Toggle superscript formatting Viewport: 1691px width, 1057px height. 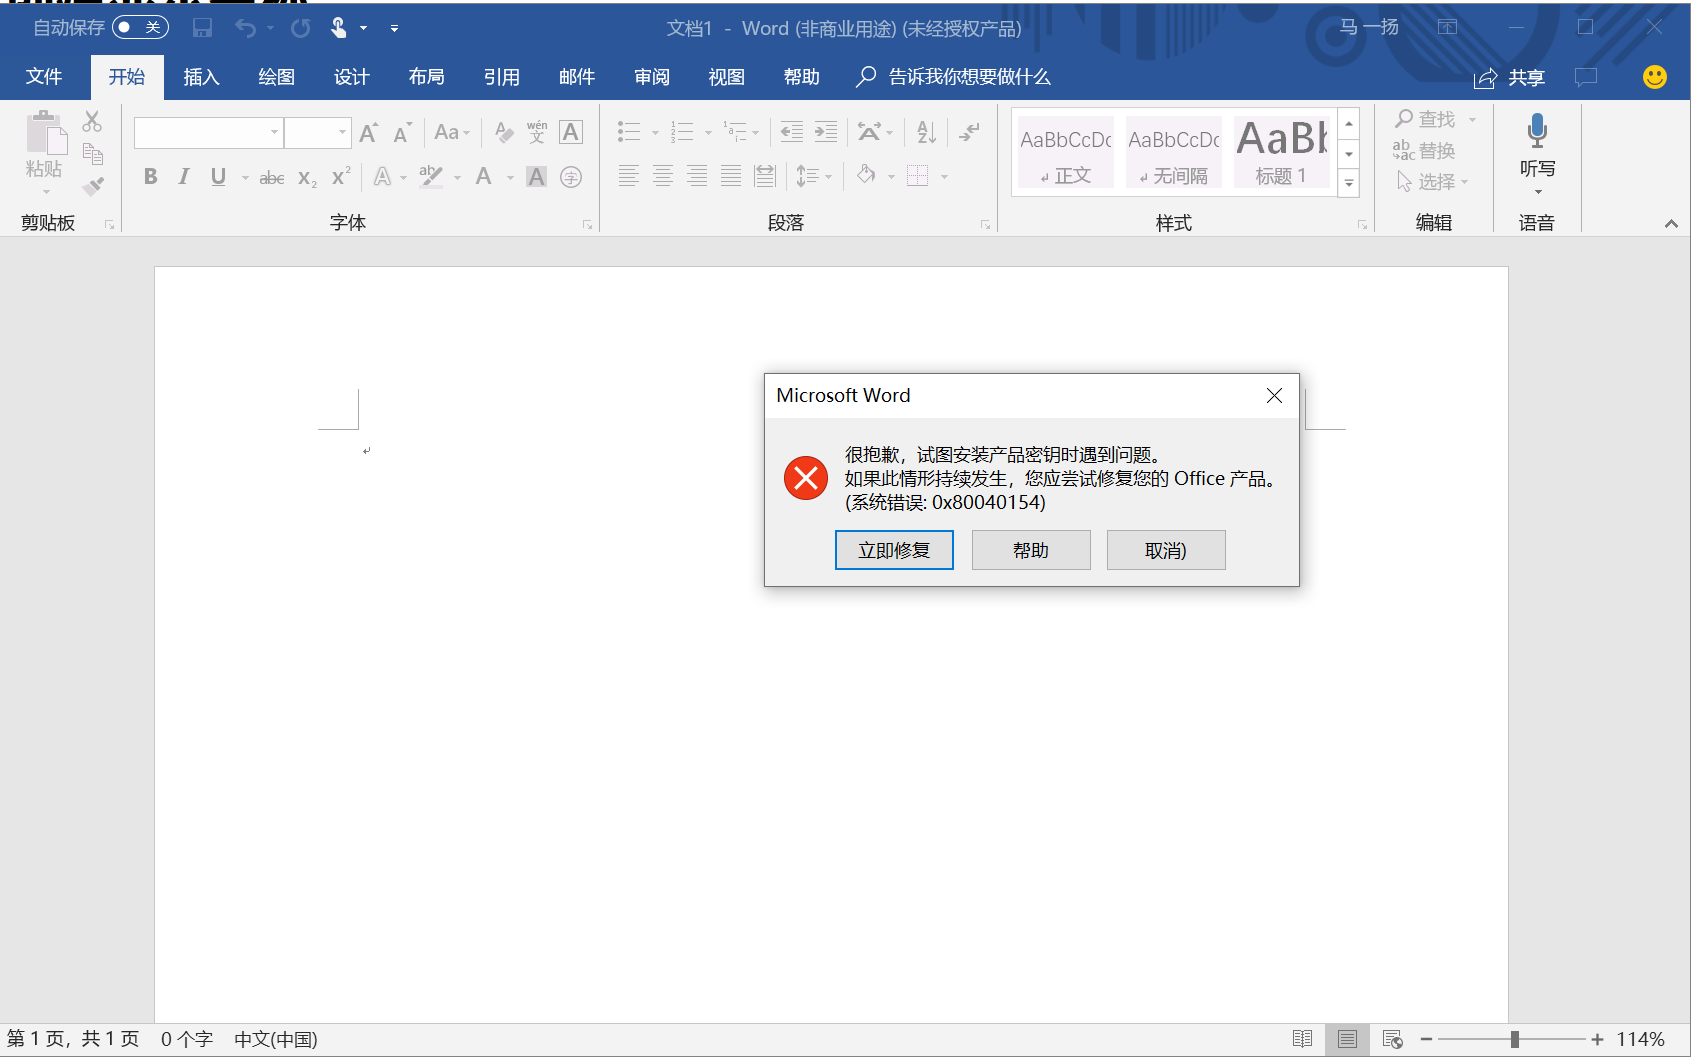341,177
